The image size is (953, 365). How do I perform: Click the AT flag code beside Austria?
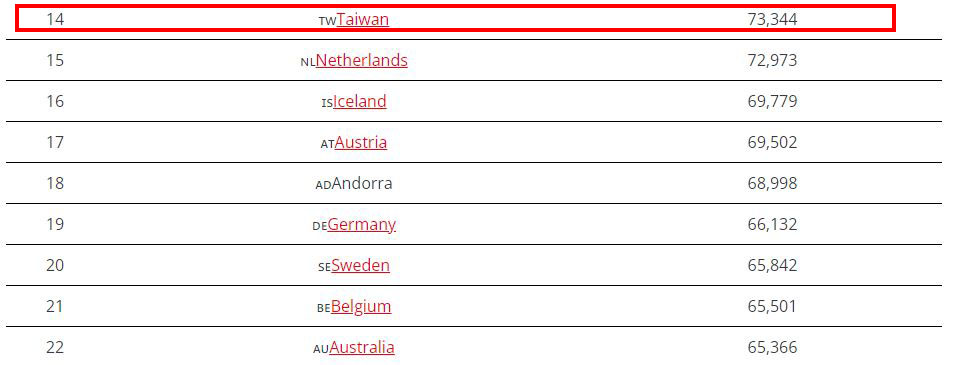pyautogui.click(x=327, y=144)
